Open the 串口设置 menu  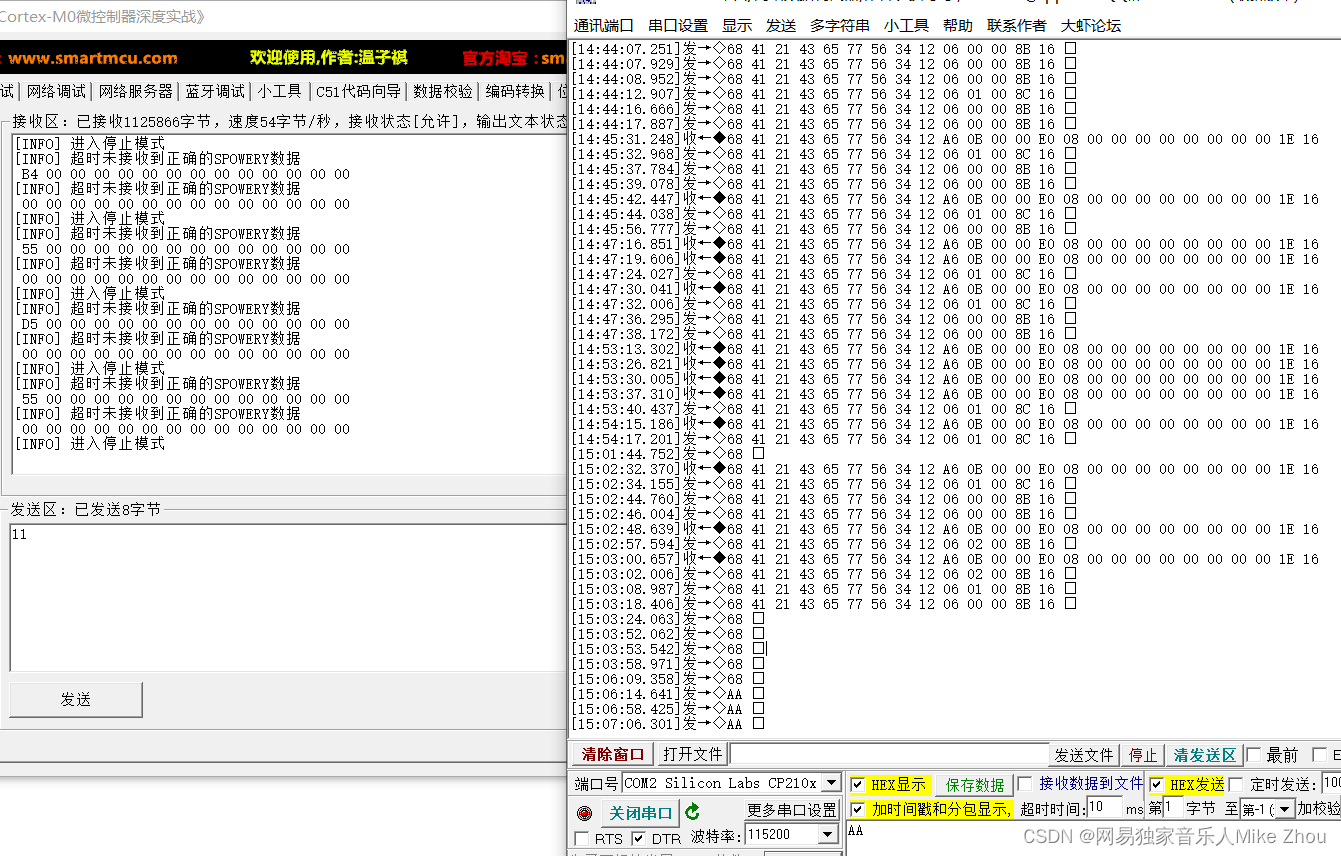click(x=678, y=26)
